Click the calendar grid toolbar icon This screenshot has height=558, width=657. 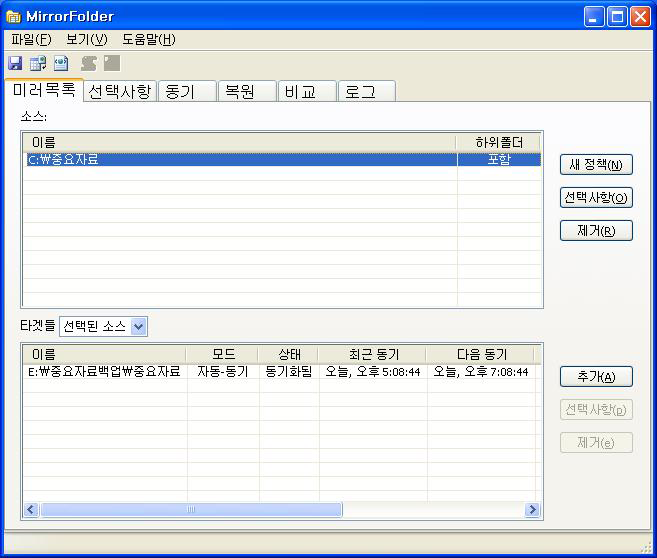tap(38, 64)
